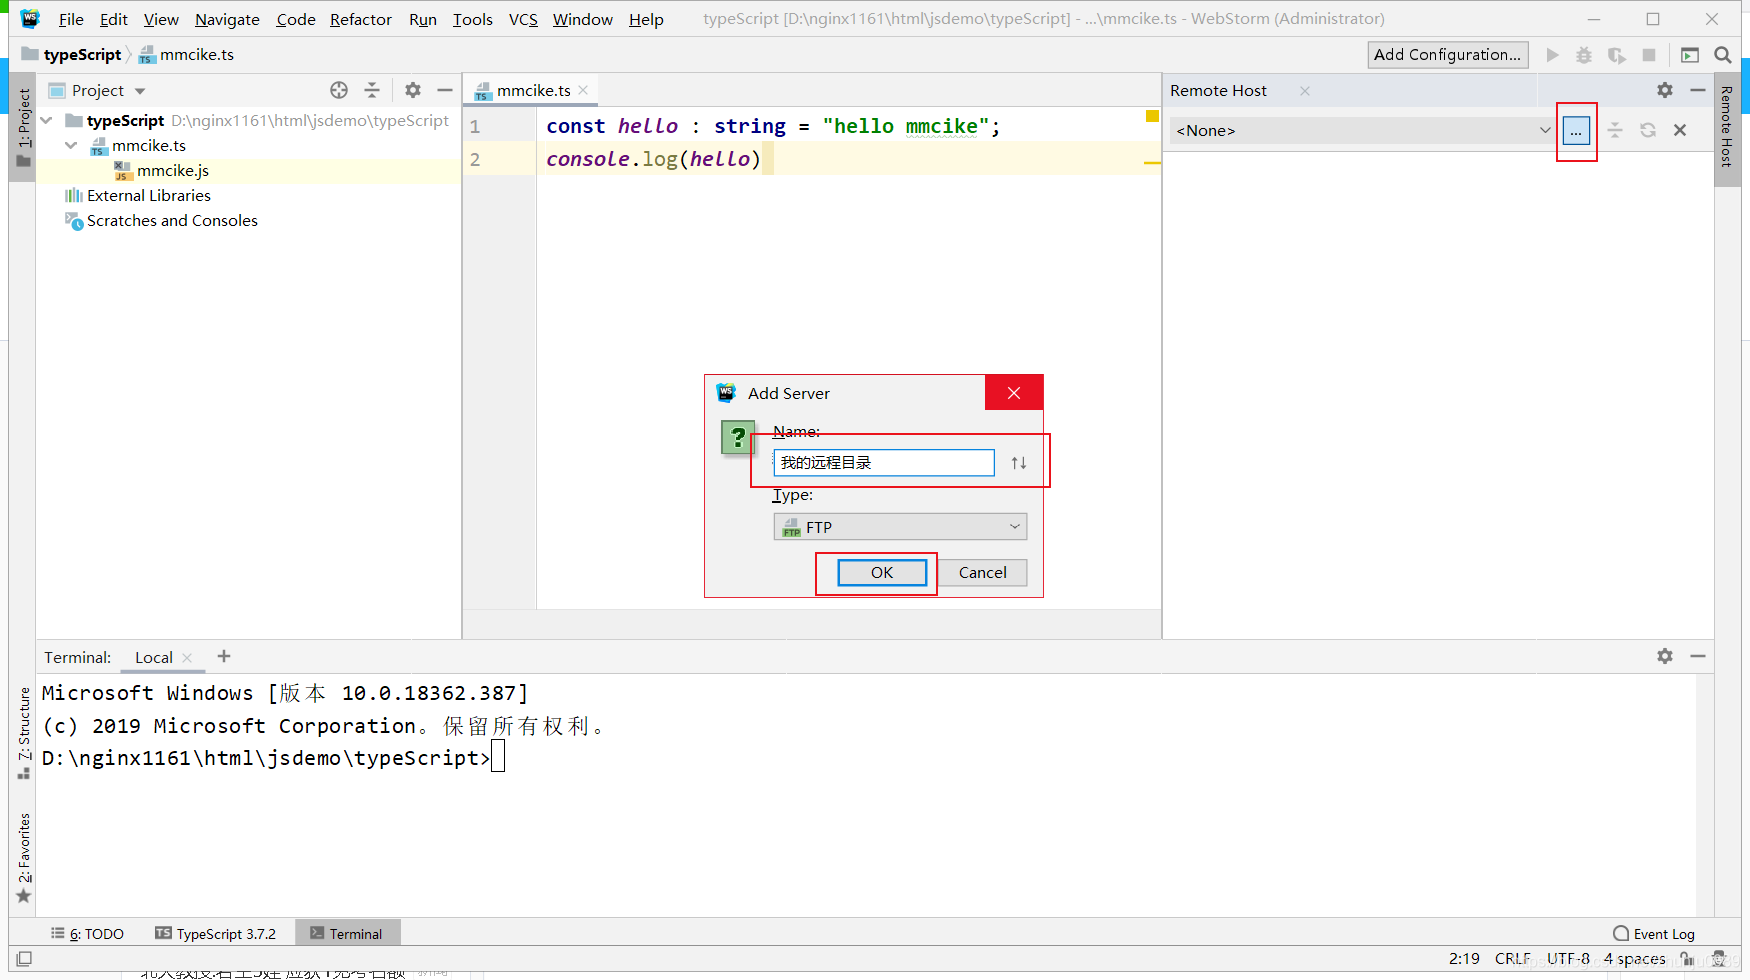
Task: Hide the Terminal panel
Action: click(1698, 656)
